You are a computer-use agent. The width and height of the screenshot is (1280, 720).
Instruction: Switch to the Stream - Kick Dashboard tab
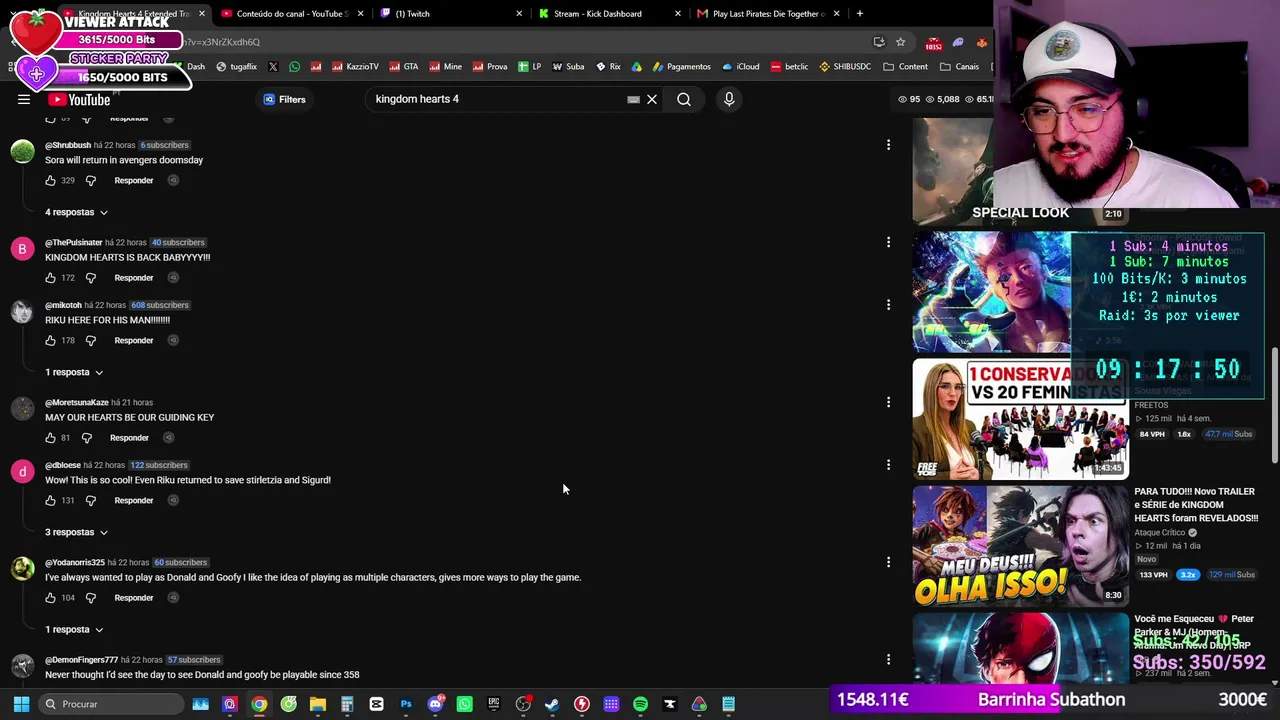(x=598, y=14)
